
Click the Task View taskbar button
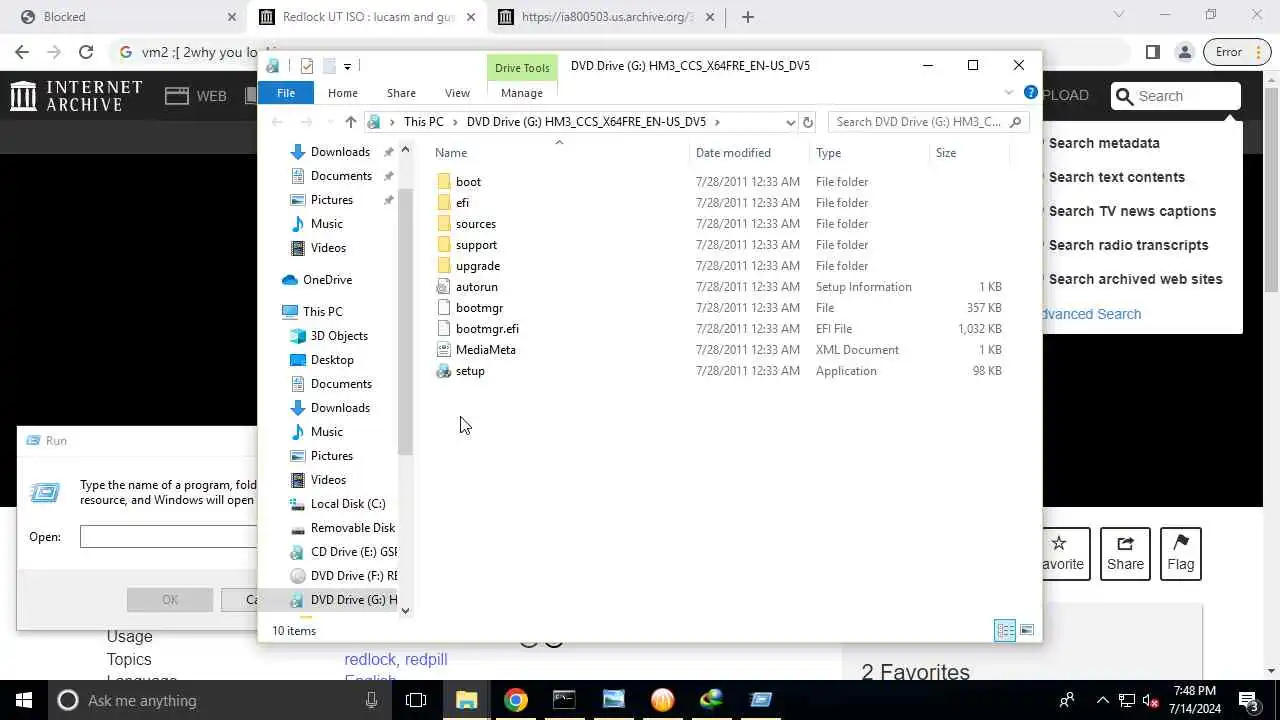[x=416, y=700]
